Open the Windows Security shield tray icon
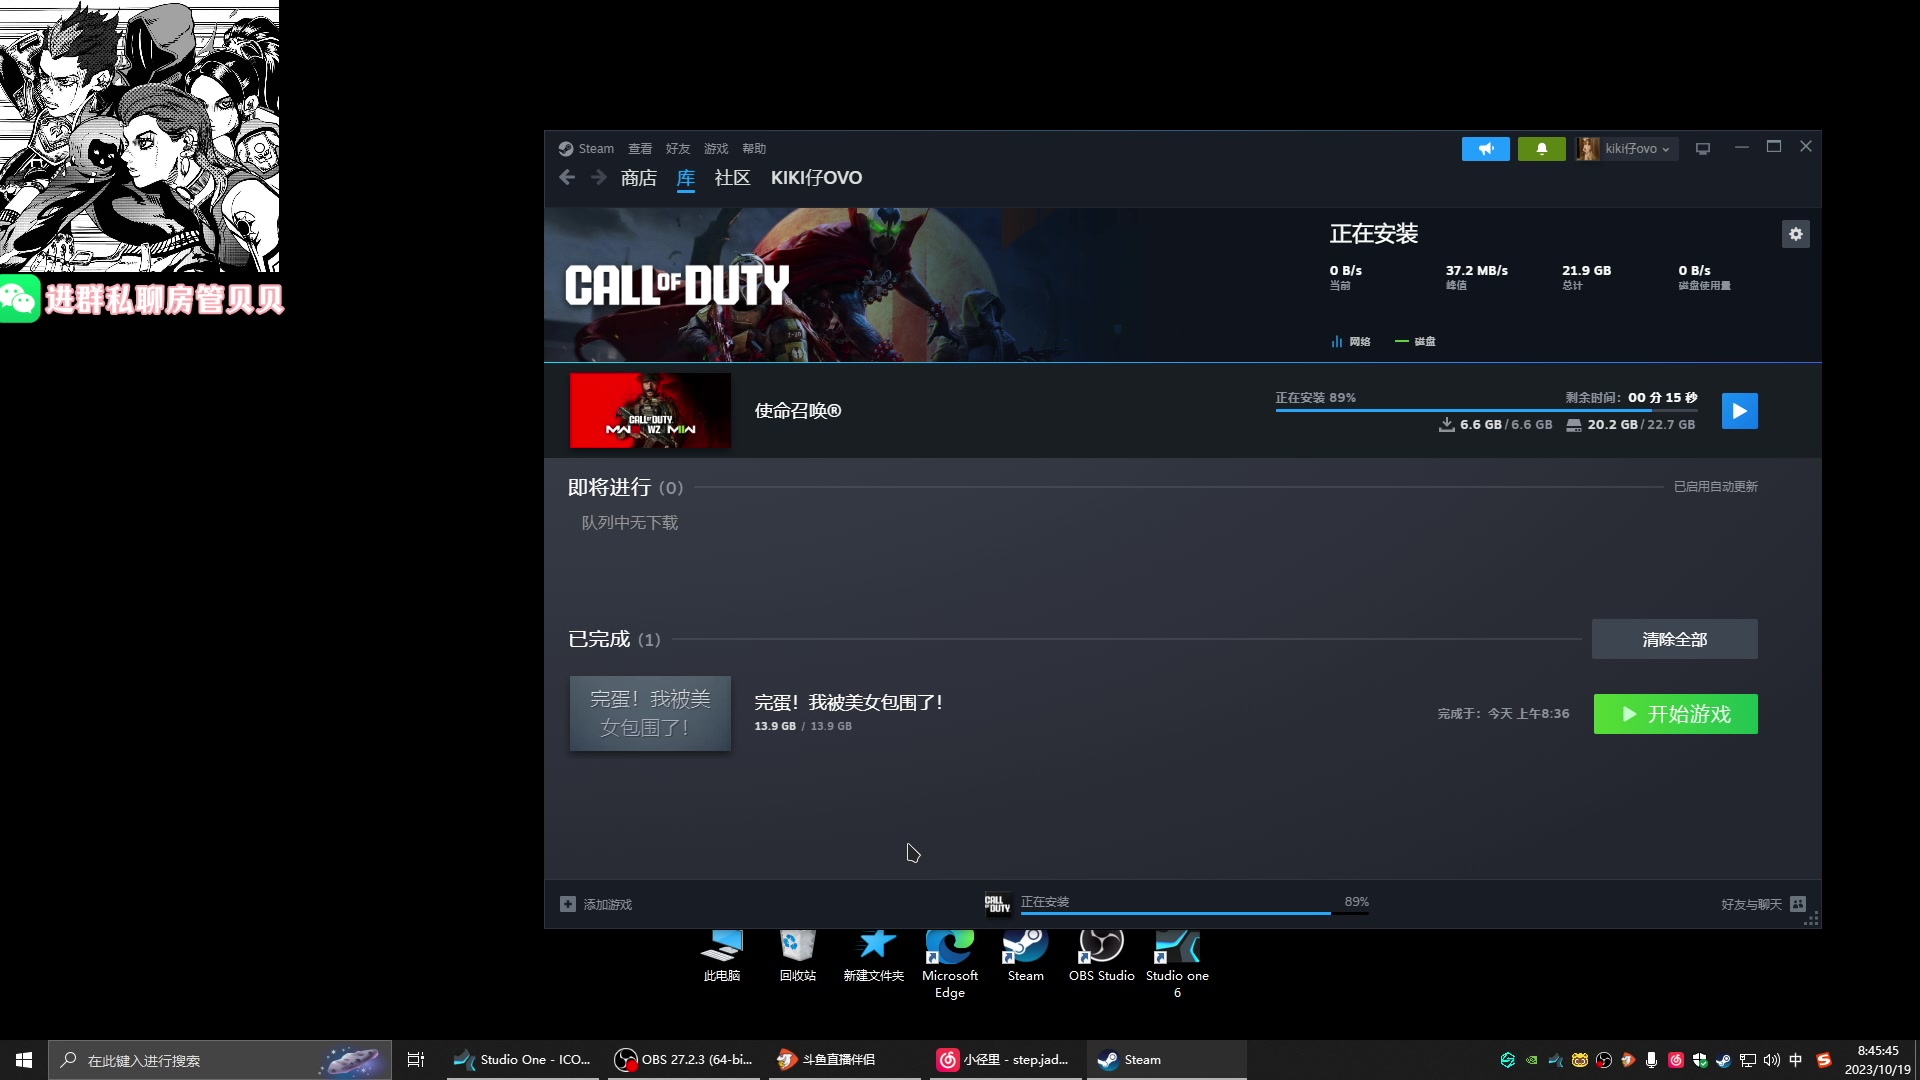The height and width of the screenshot is (1080, 1920). click(x=1700, y=1060)
